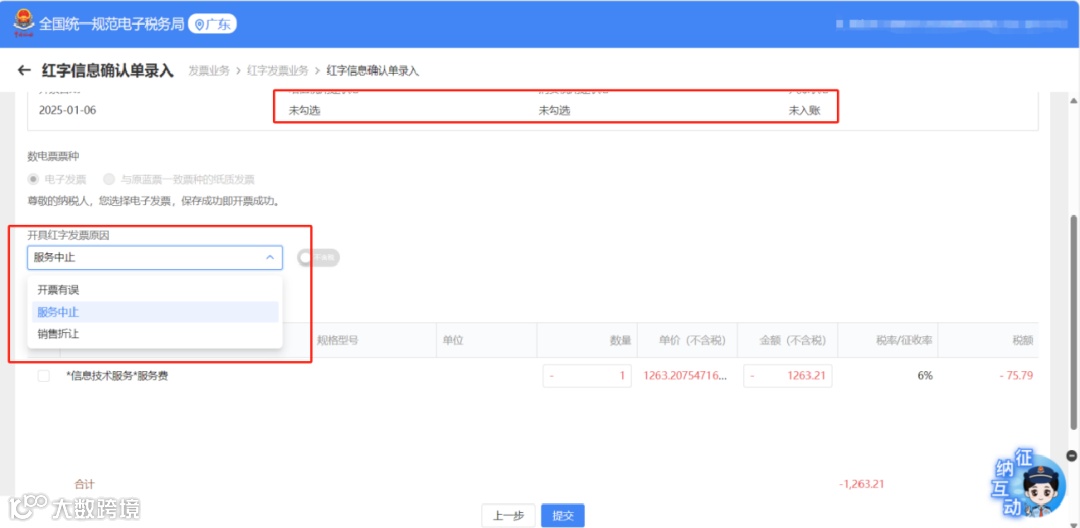Click the 6% tax rate cell
The height and width of the screenshot is (528, 1080).
click(x=924, y=376)
